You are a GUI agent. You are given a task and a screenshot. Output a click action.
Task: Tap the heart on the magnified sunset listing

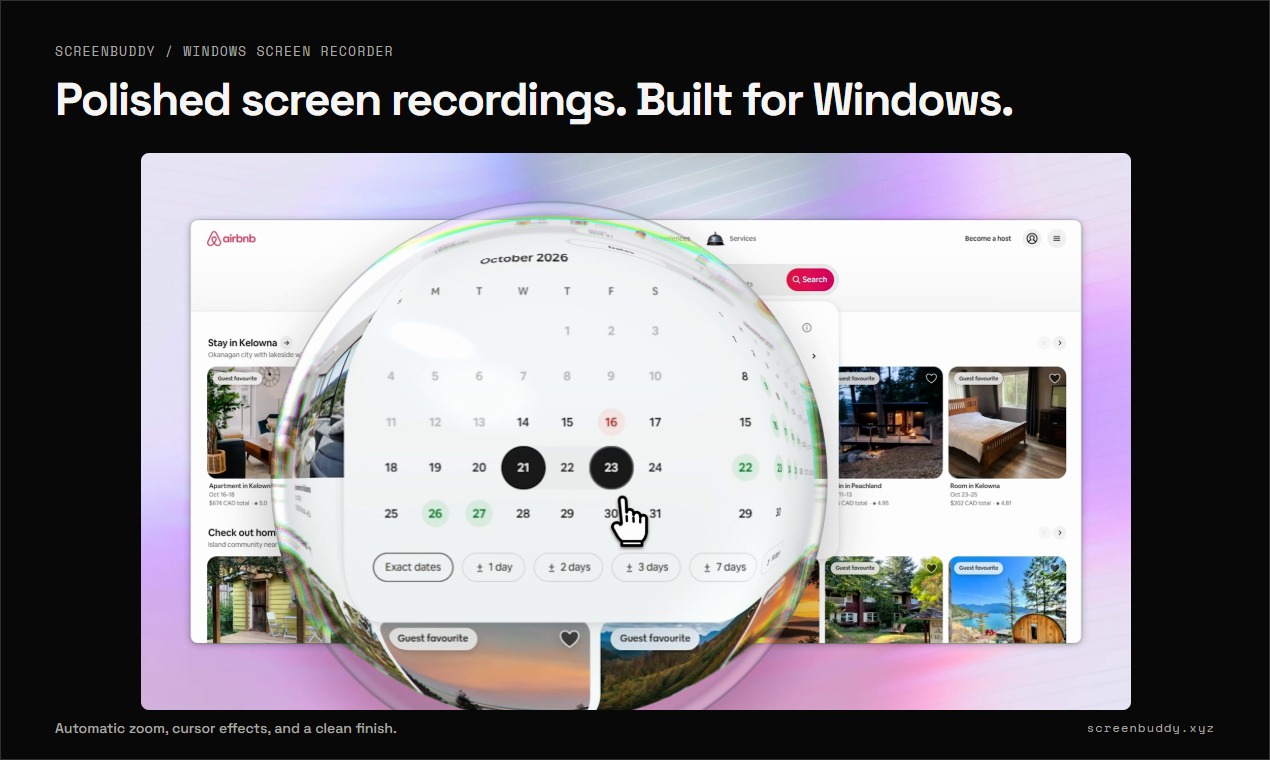click(x=569, y=638)
